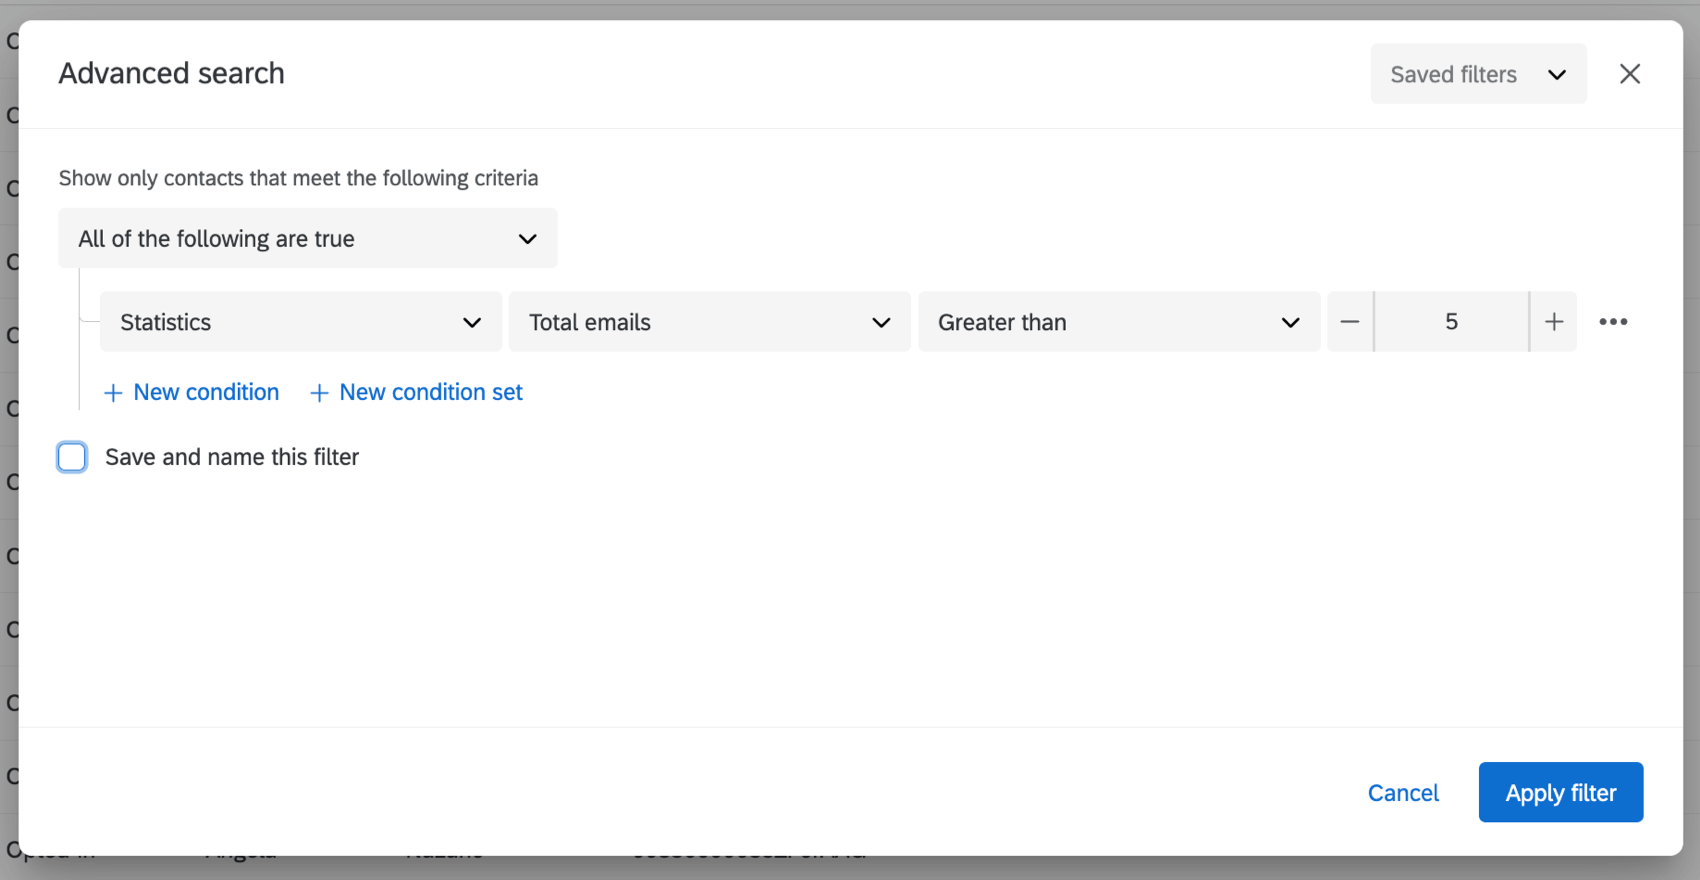Expand 'All of the following are true' selector

tap(307, 239)
